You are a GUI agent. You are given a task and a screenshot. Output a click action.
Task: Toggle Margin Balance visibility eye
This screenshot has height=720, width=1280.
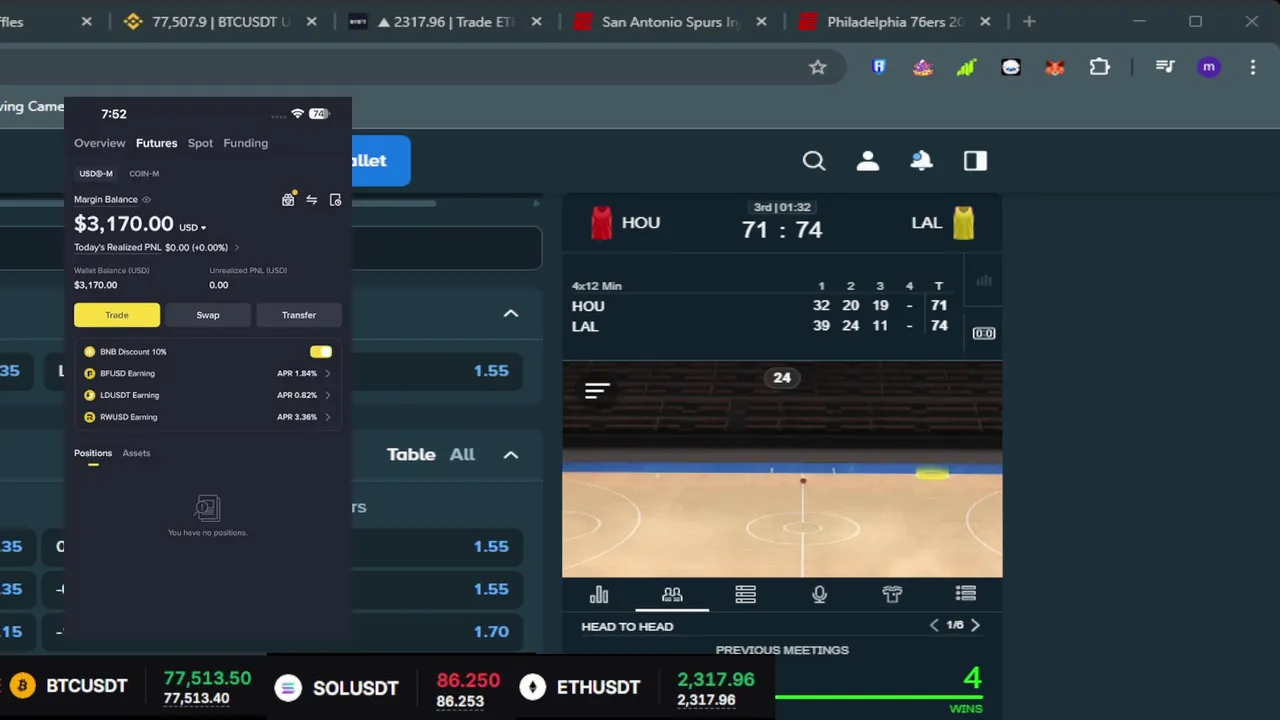click(x=146, y=200)
